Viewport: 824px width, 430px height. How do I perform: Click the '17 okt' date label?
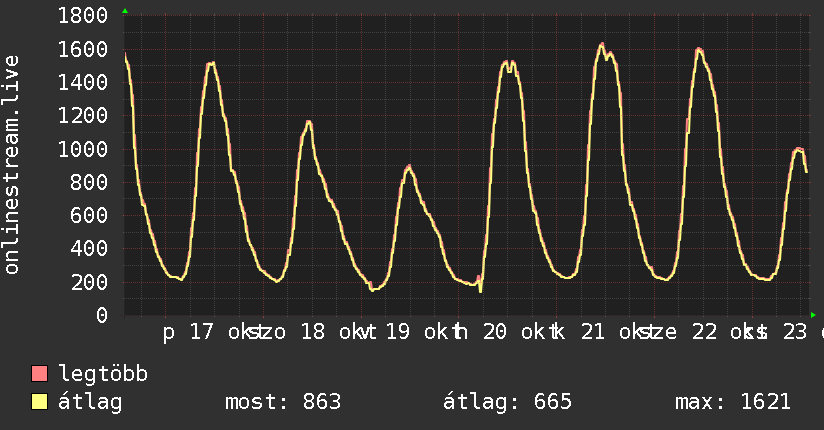click(x=223, y=332)
